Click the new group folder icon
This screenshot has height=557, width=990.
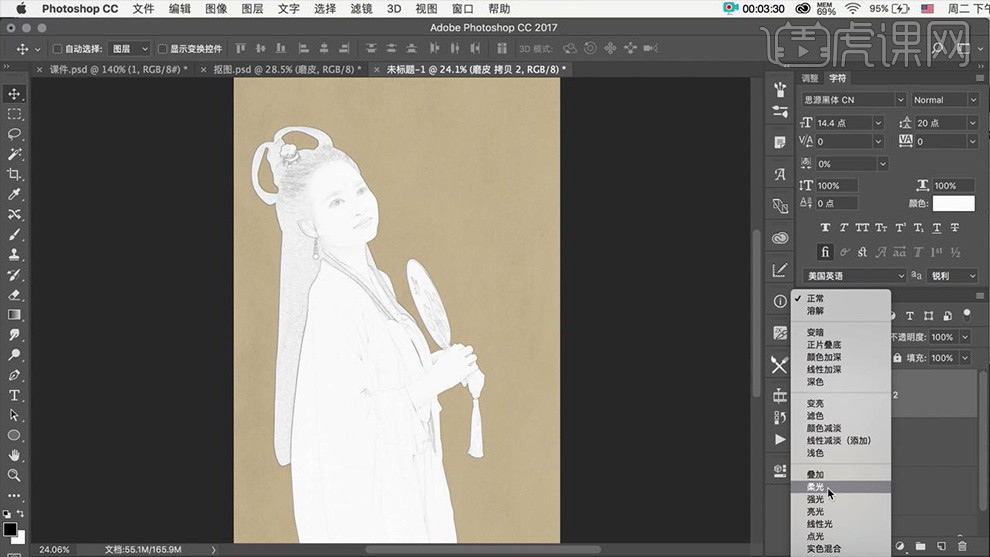point(921,546)
